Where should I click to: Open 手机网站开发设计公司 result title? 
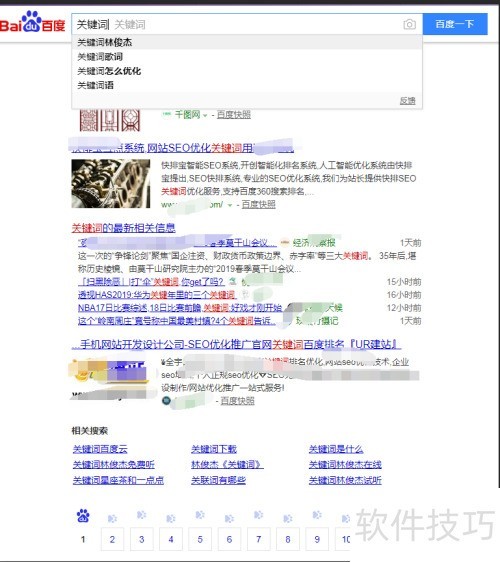[236, 344]
